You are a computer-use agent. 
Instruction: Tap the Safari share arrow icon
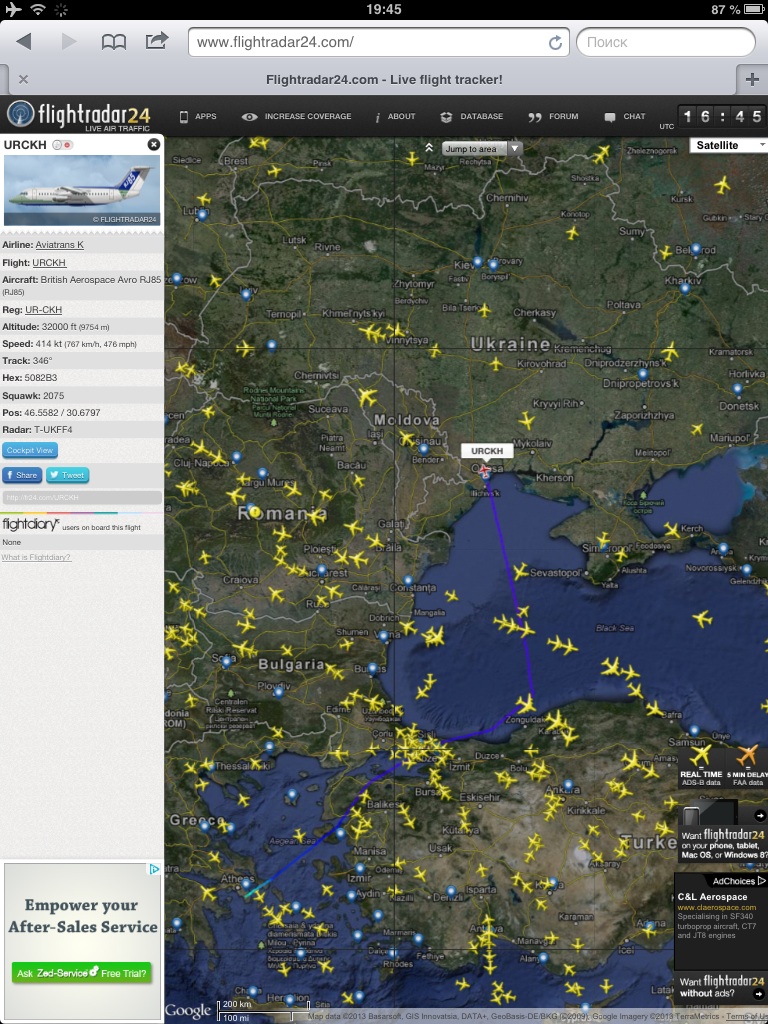coord(157,41)
